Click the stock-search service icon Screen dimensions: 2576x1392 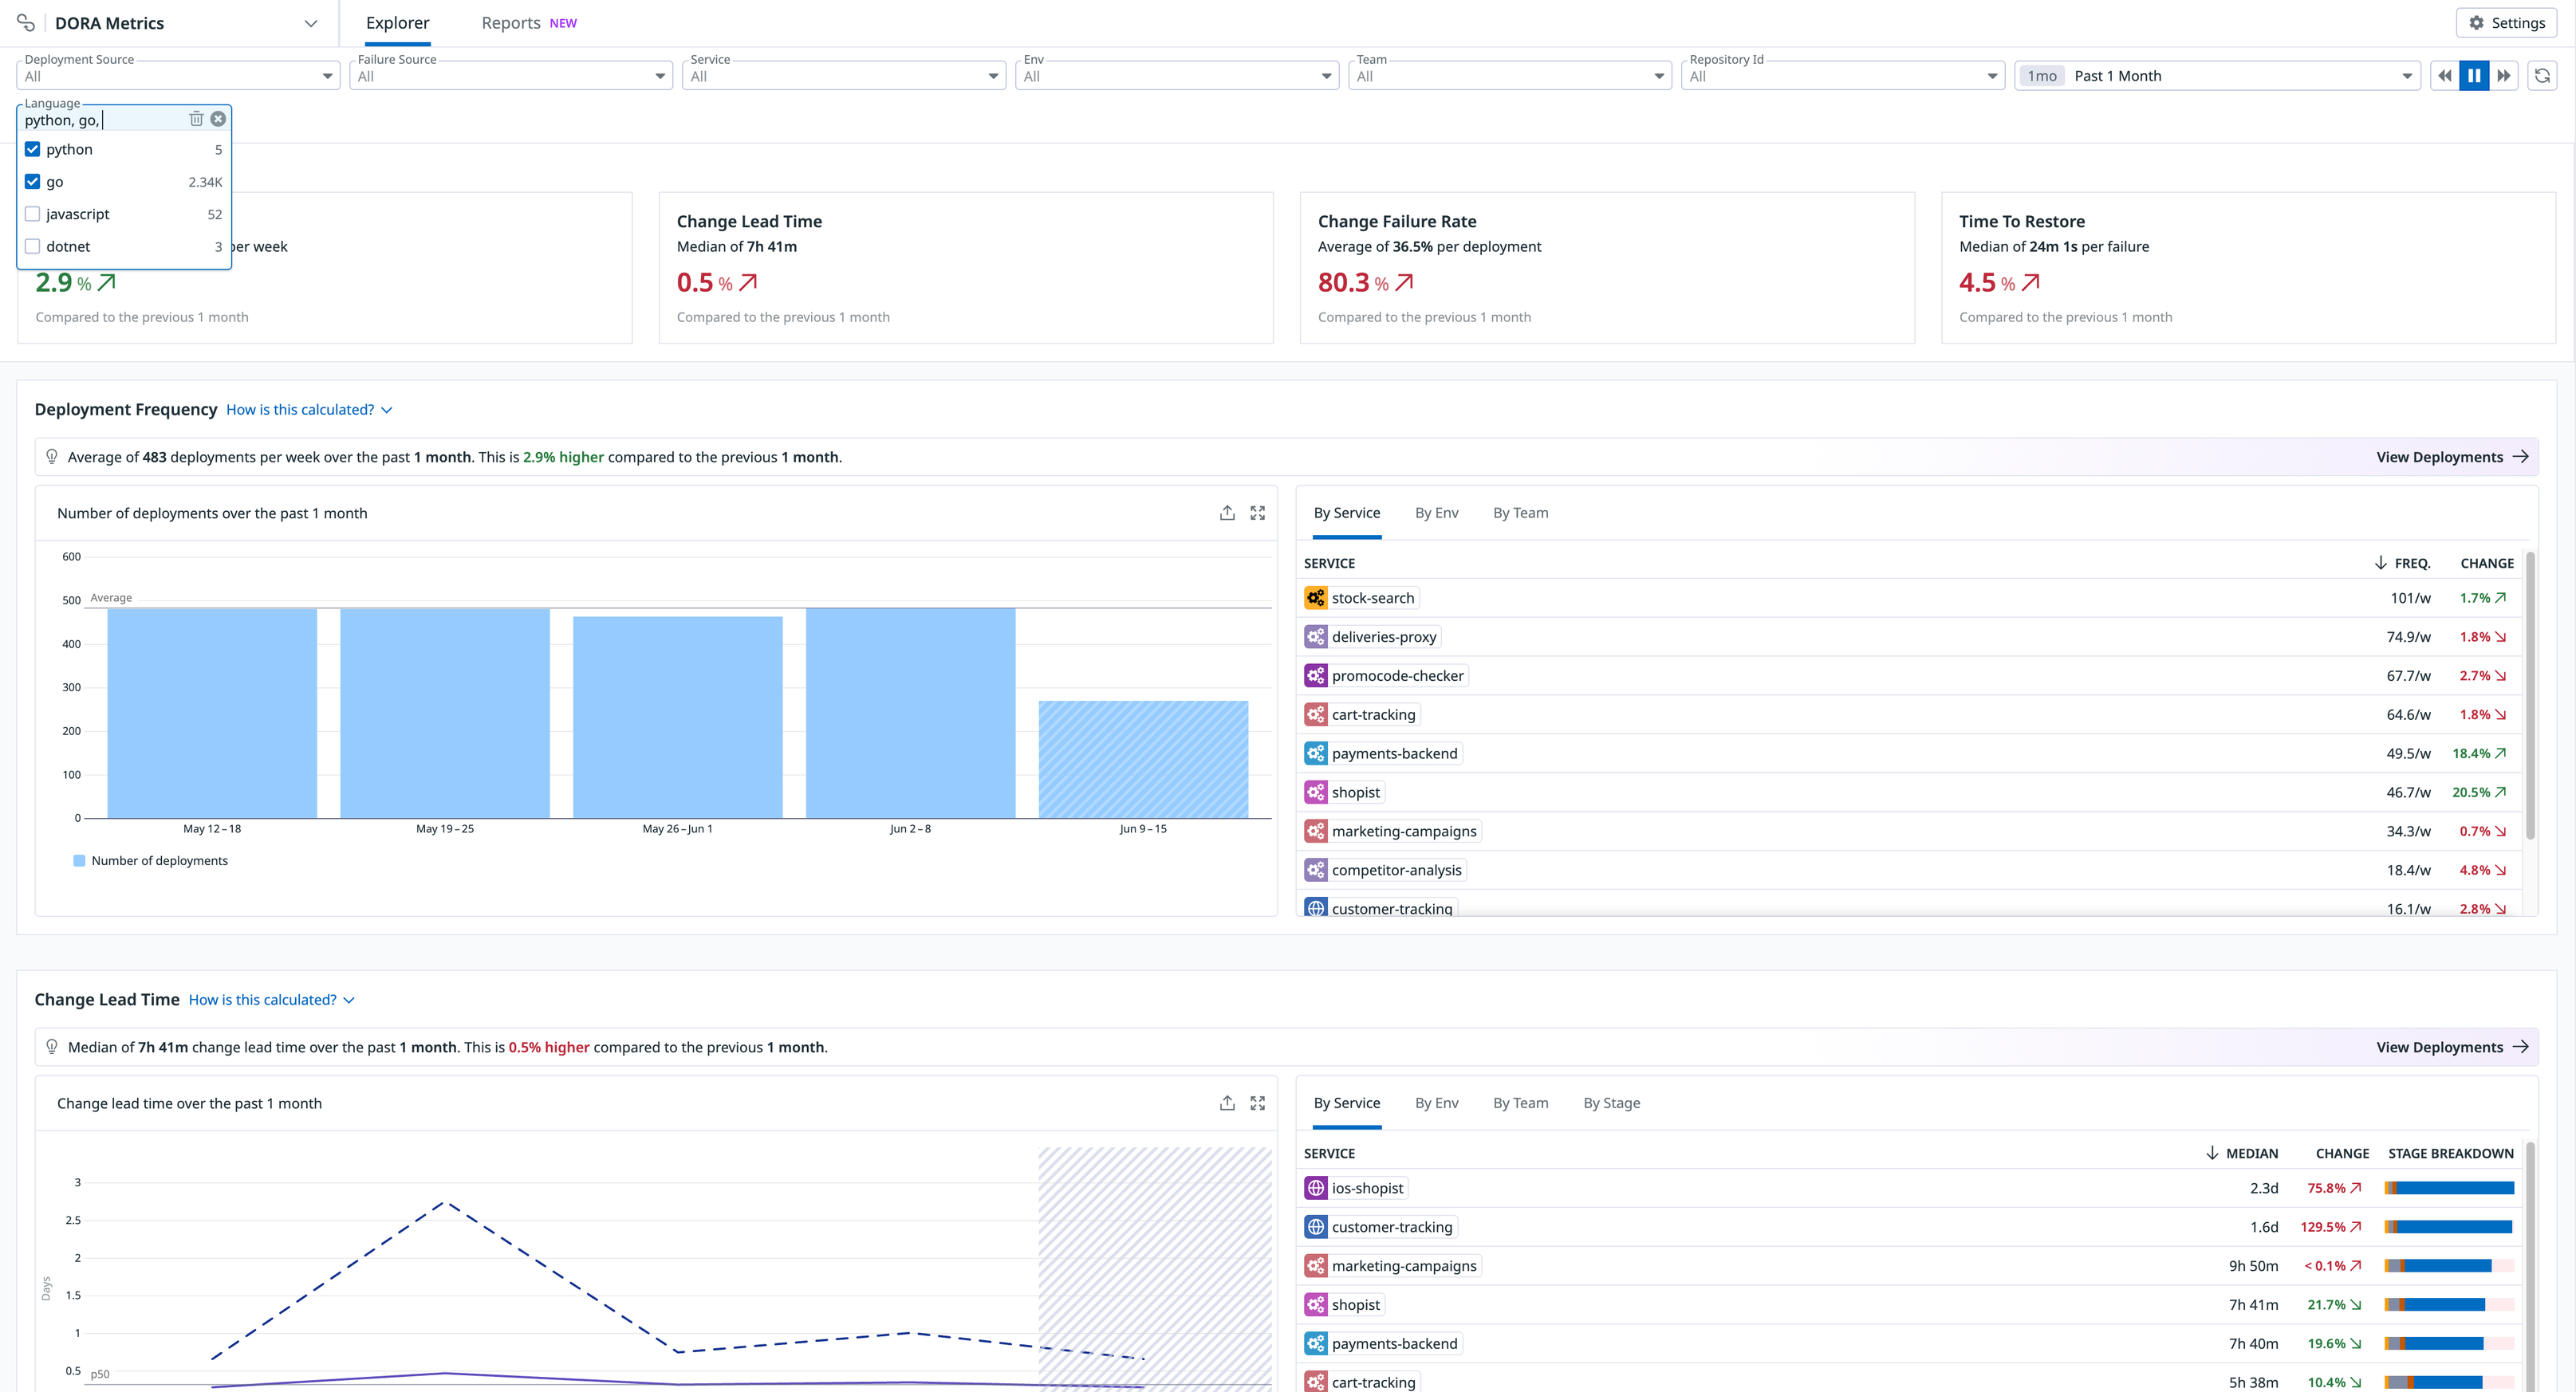(1316, 598)
